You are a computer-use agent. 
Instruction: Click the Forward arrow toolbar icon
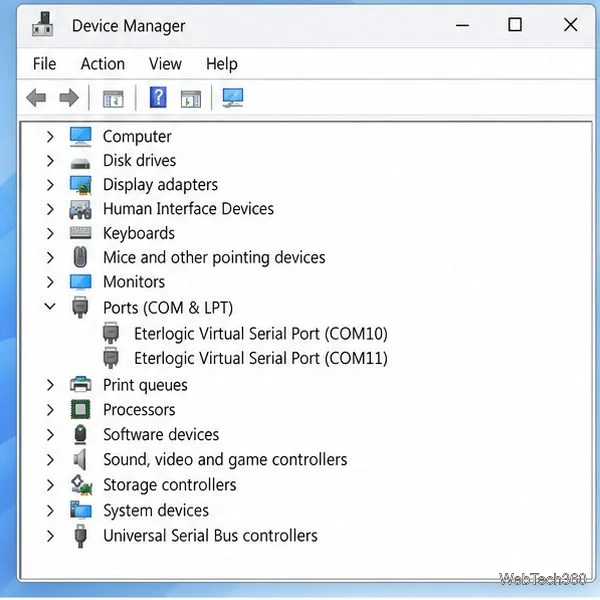pyautogui.click(x=69, y=98)
